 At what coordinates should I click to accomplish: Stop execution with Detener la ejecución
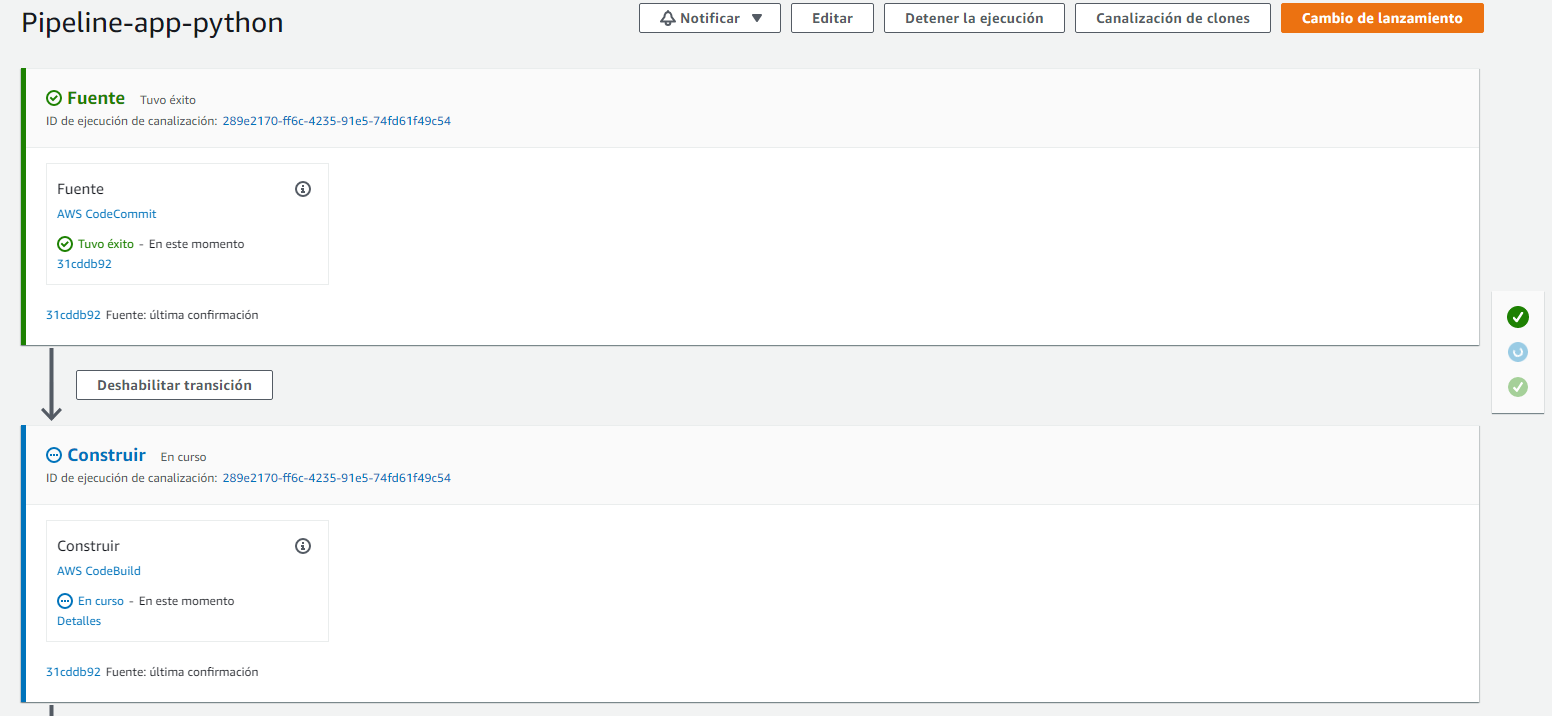pyautogui.click(x=973, y=18)
